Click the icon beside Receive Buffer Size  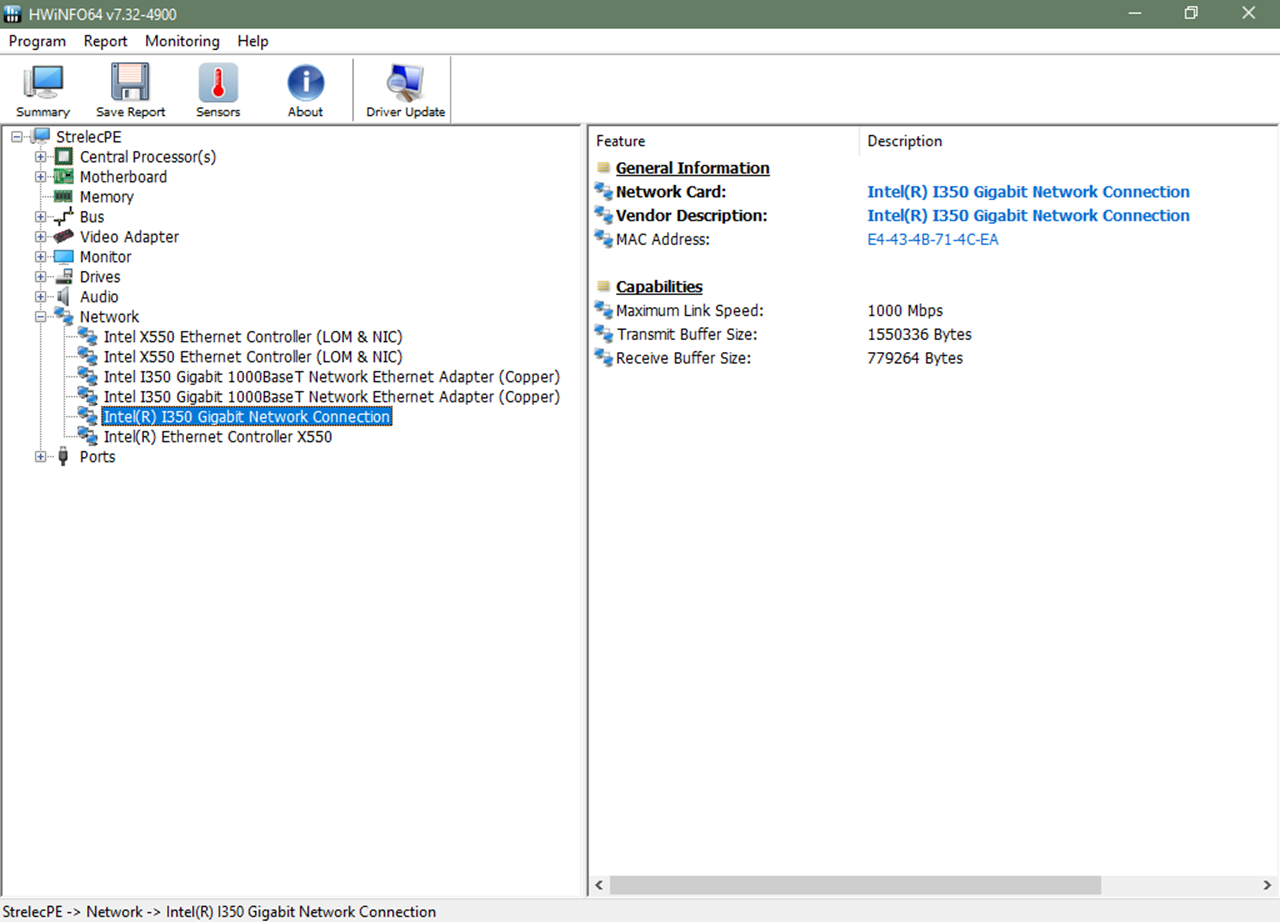[x=603, y=358]
